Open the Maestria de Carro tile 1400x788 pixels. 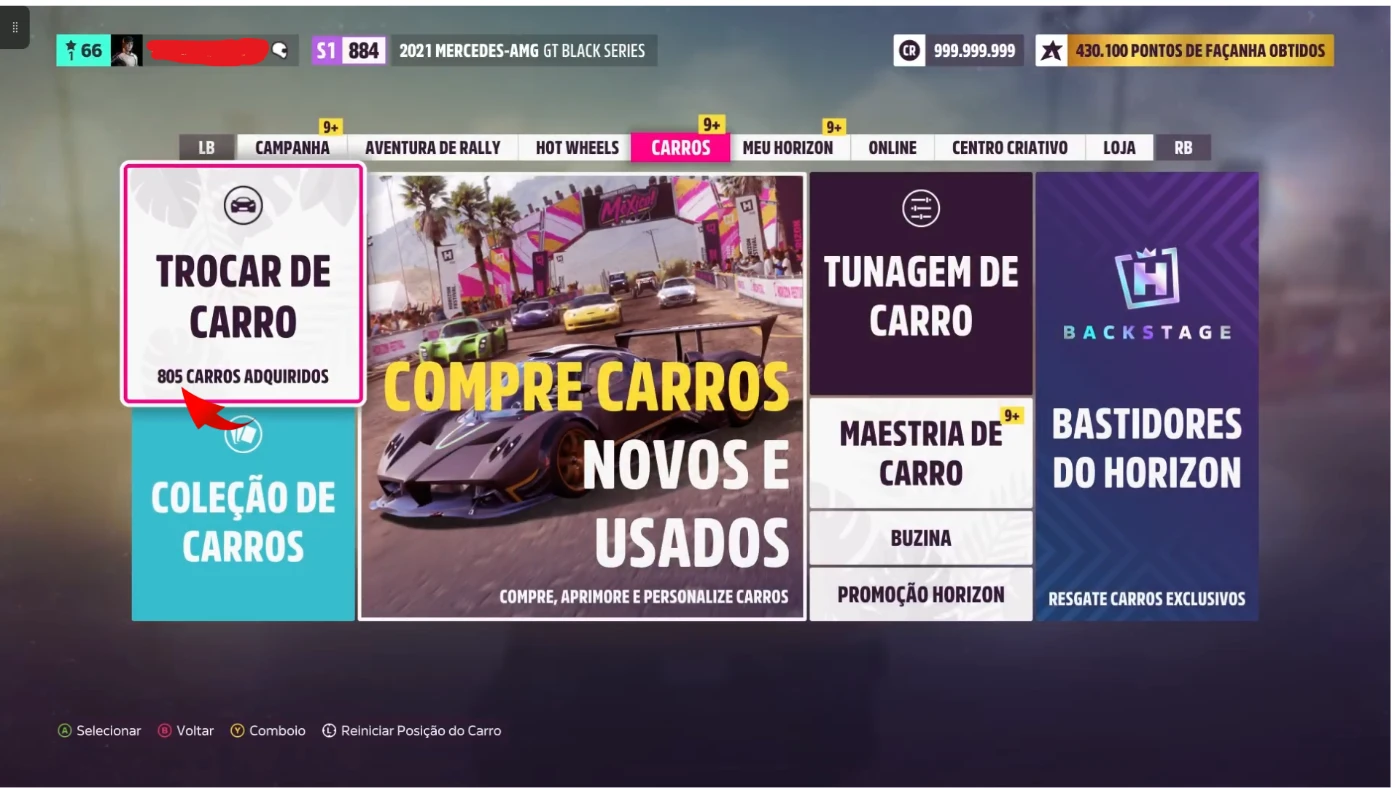pos(920,453)
